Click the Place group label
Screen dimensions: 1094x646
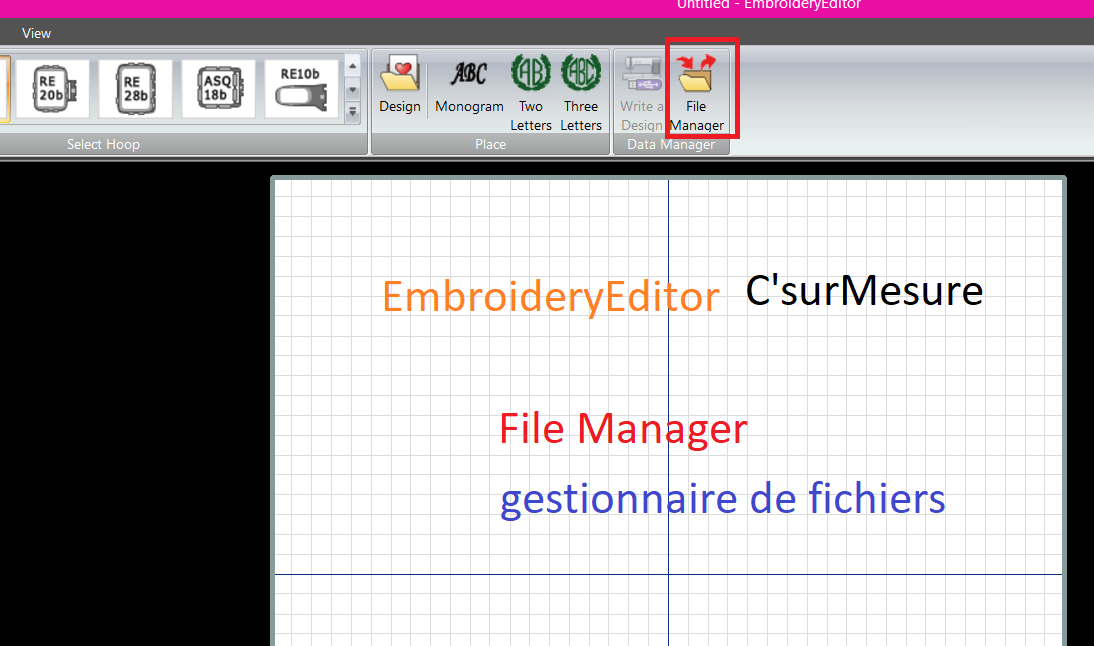490,143
